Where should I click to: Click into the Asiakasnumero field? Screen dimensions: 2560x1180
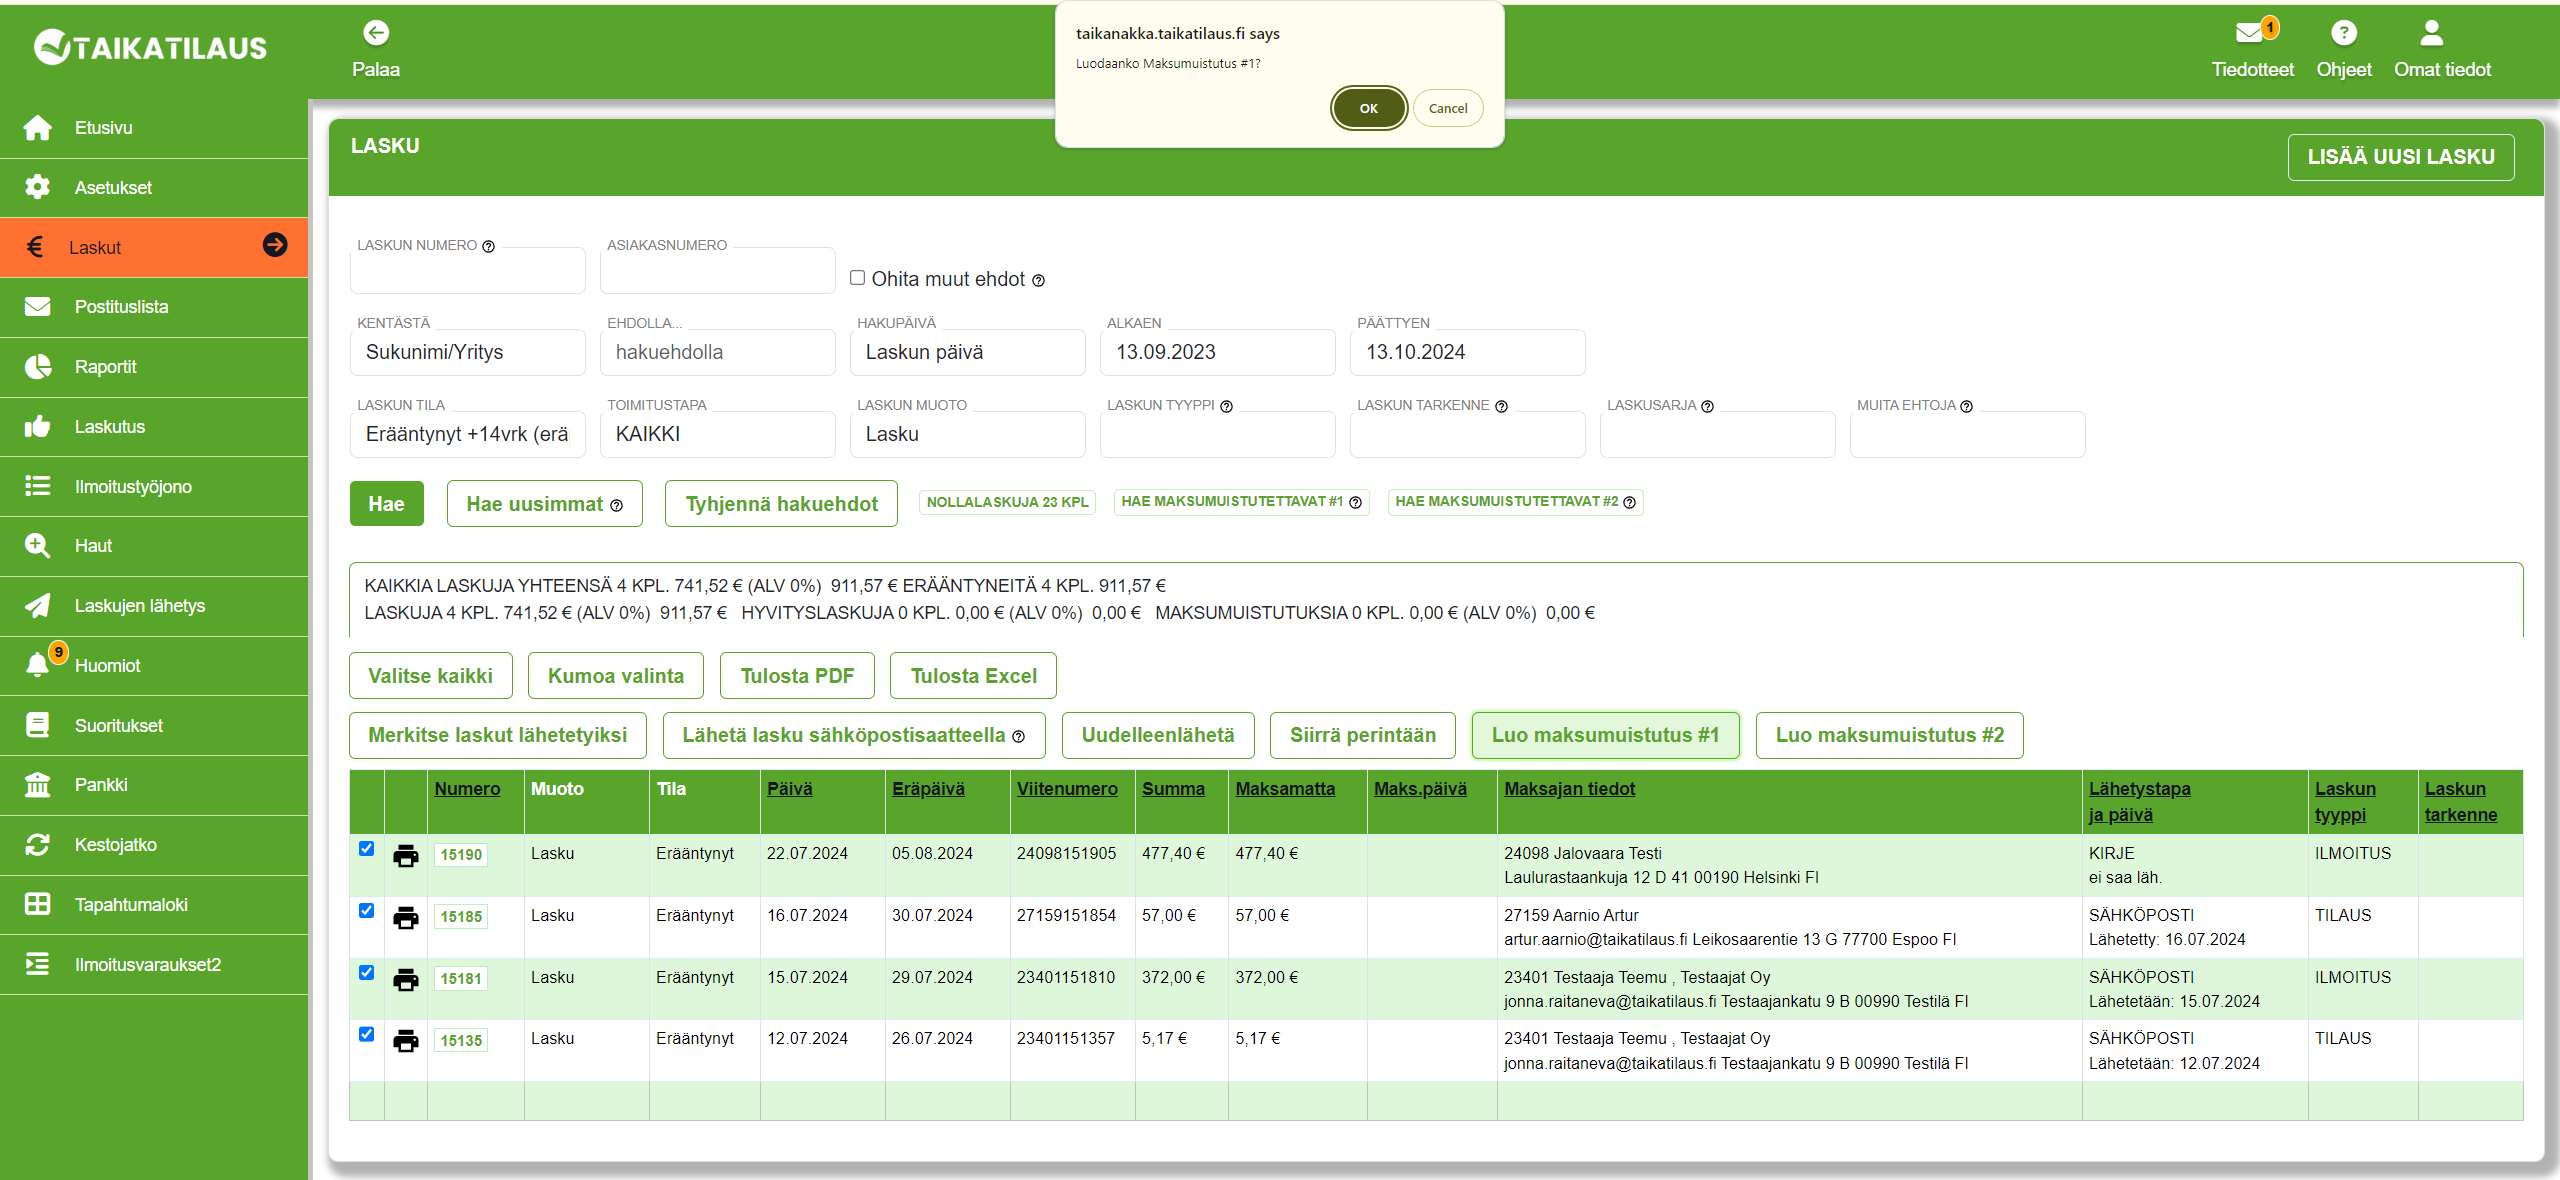pyautogui.click(x=717, y=270)
